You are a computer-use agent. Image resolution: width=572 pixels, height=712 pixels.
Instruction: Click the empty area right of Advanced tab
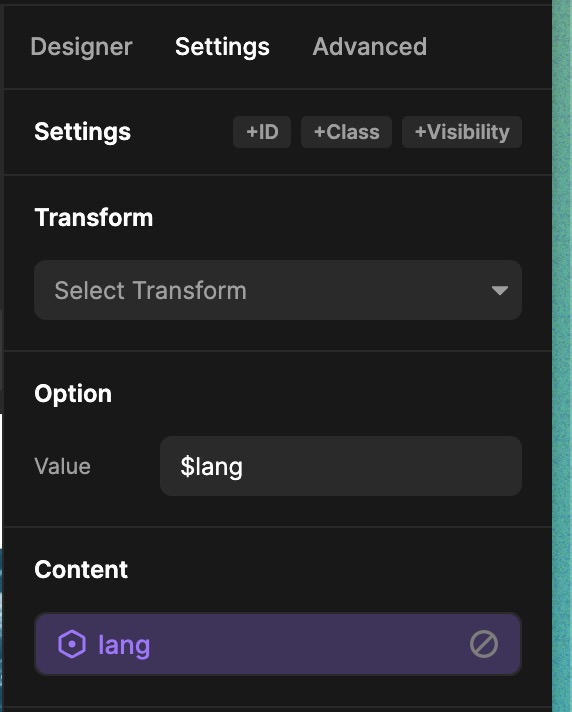point(488,47)
